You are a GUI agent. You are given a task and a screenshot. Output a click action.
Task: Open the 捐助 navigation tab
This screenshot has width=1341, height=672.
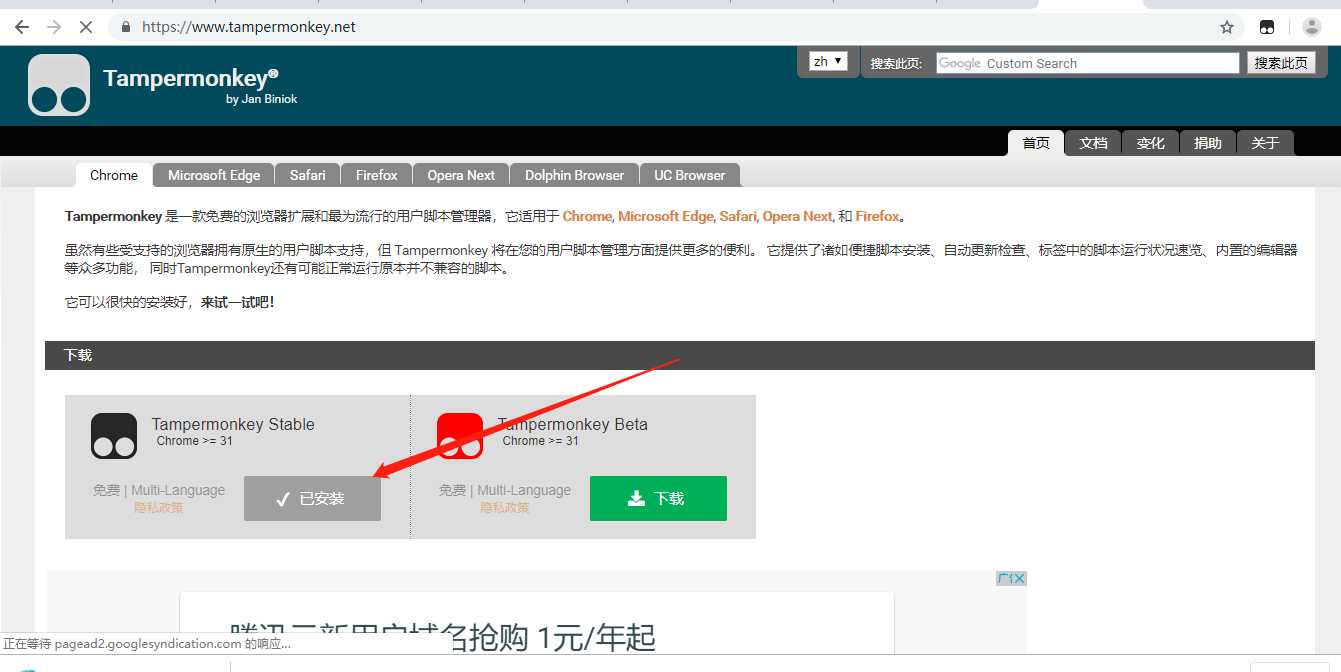1208,143
